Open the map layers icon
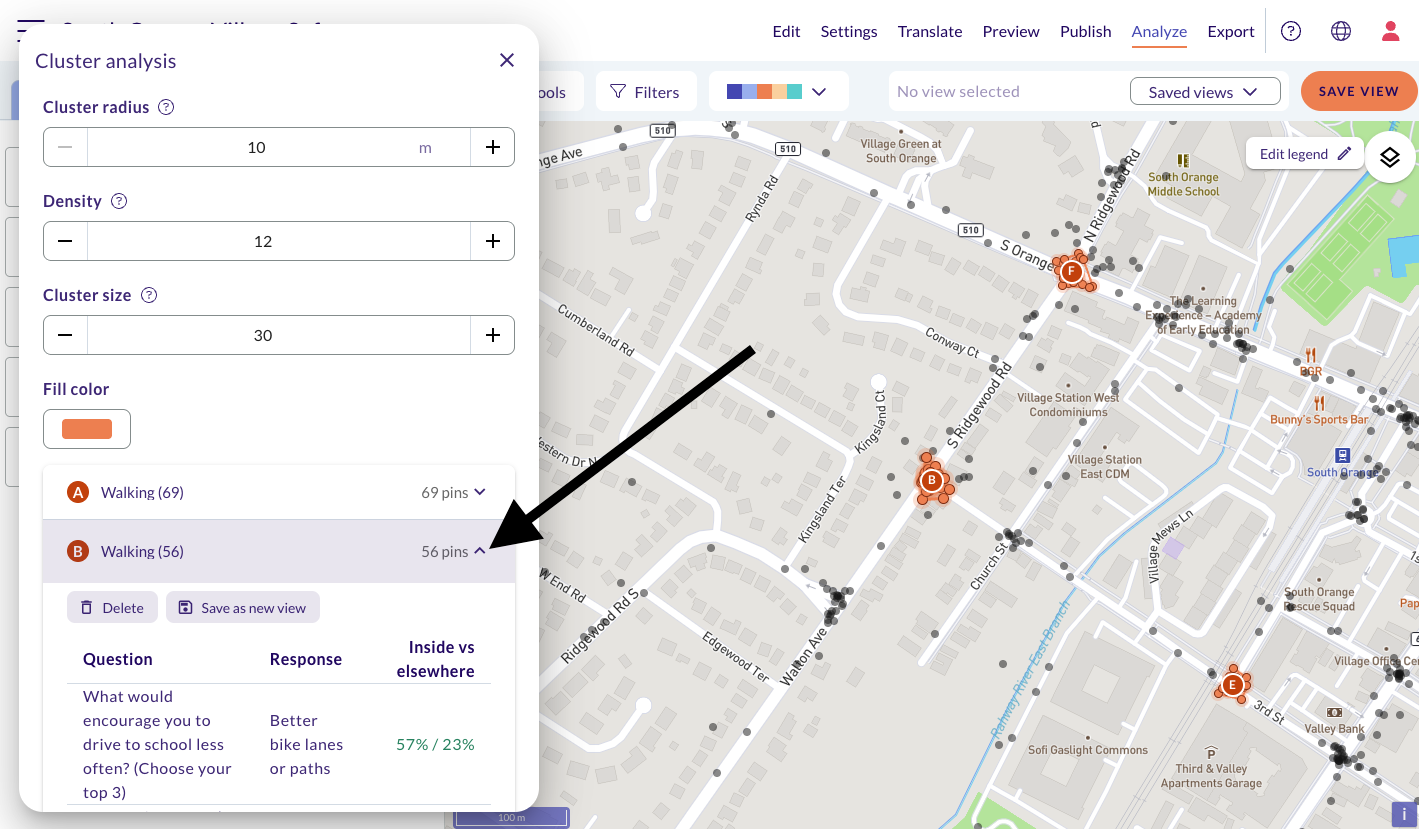The image size is (1419, 829). tap(1389, 156)
